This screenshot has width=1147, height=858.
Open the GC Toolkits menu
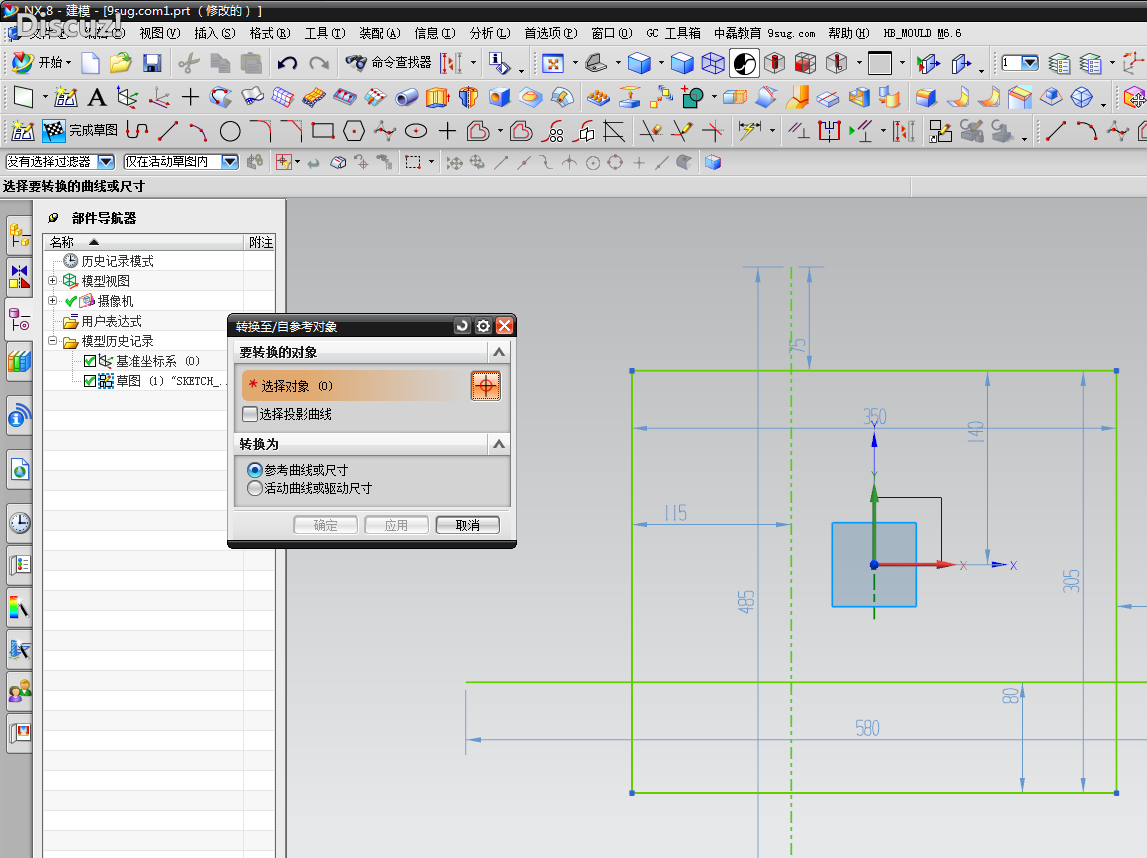(x=673, y=33)
